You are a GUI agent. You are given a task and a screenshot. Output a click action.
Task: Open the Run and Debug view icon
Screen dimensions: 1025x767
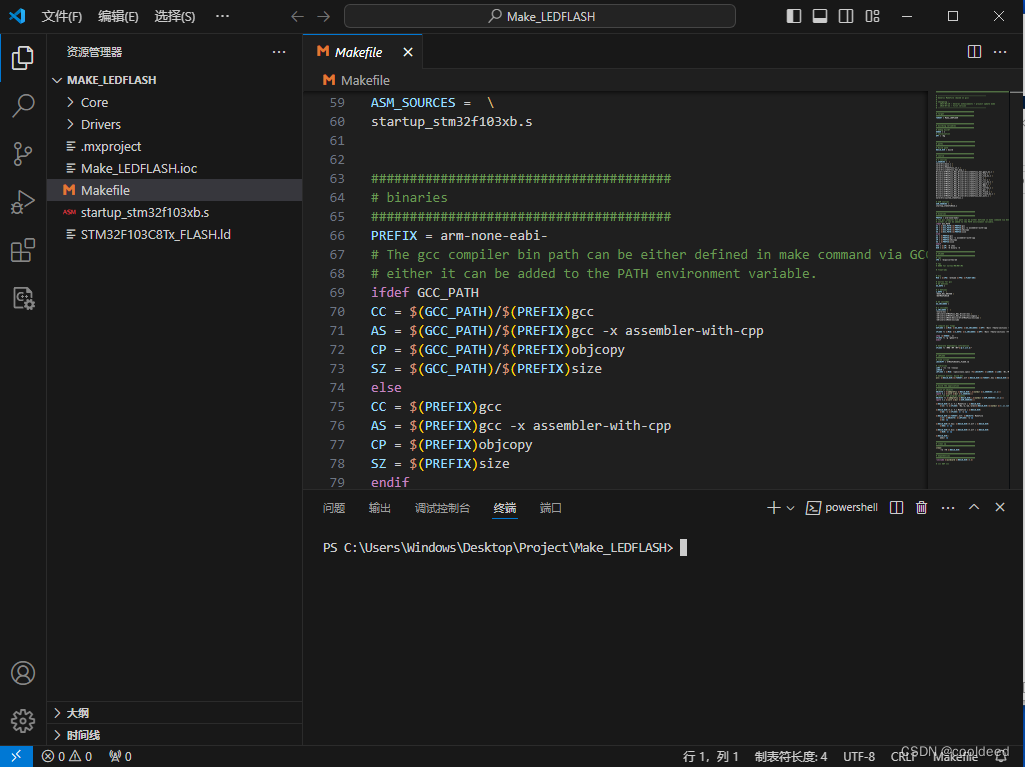[23, 202]
